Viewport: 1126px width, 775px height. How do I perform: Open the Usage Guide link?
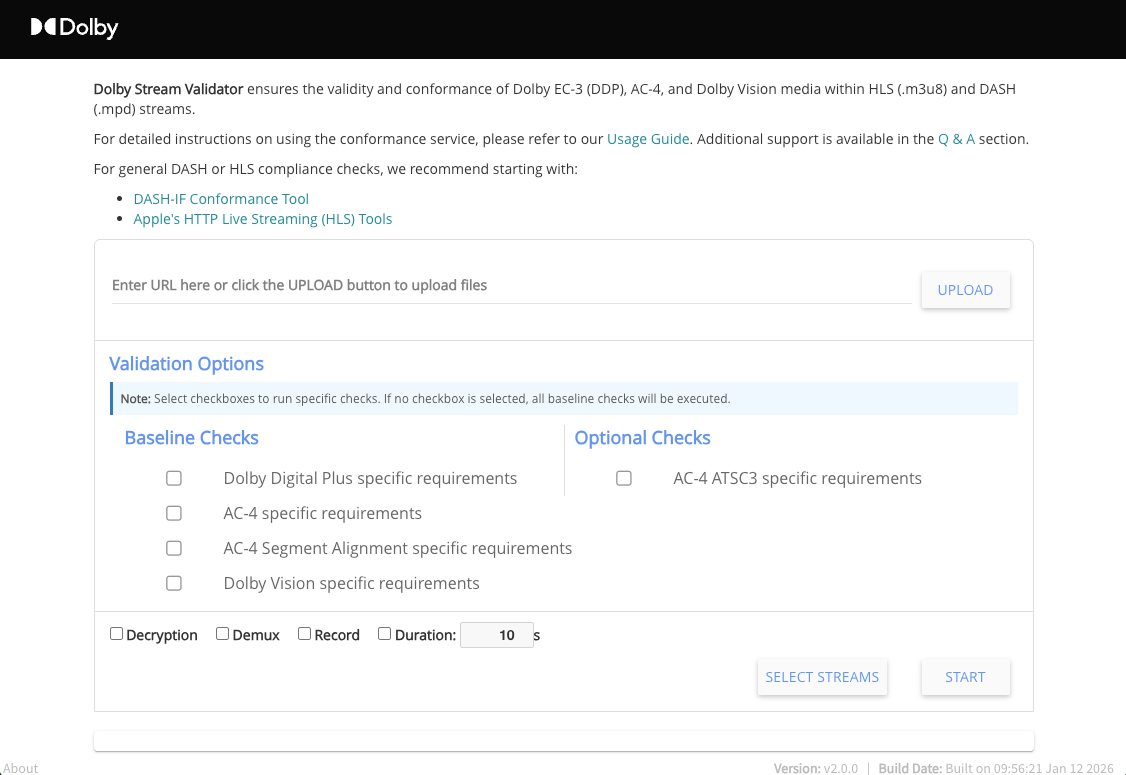(648, 139)
